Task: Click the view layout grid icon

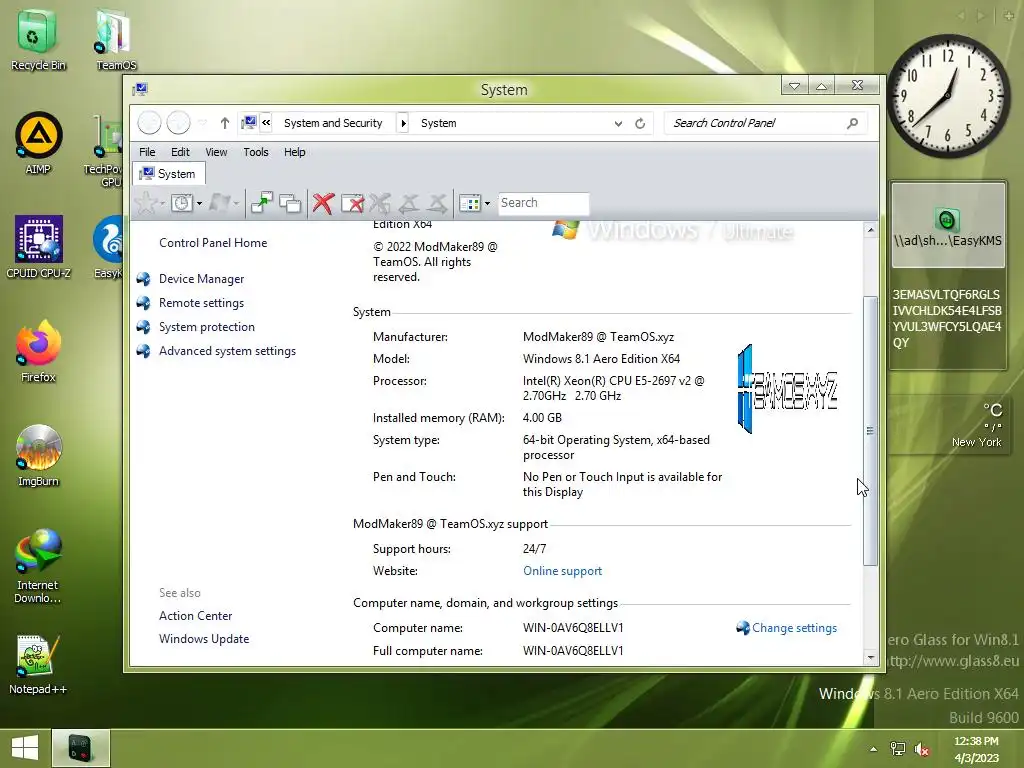Action: pyautogui.click(x=470, y=203)
